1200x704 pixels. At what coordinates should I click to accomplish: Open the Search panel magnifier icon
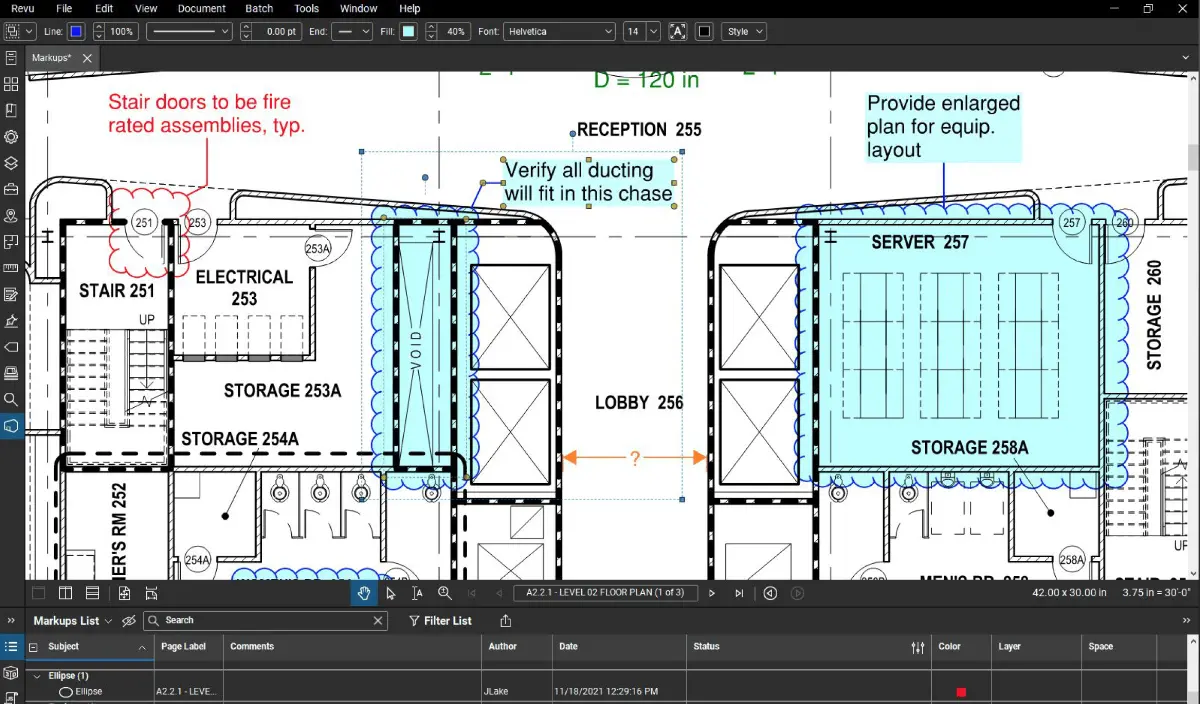point(11,399)
